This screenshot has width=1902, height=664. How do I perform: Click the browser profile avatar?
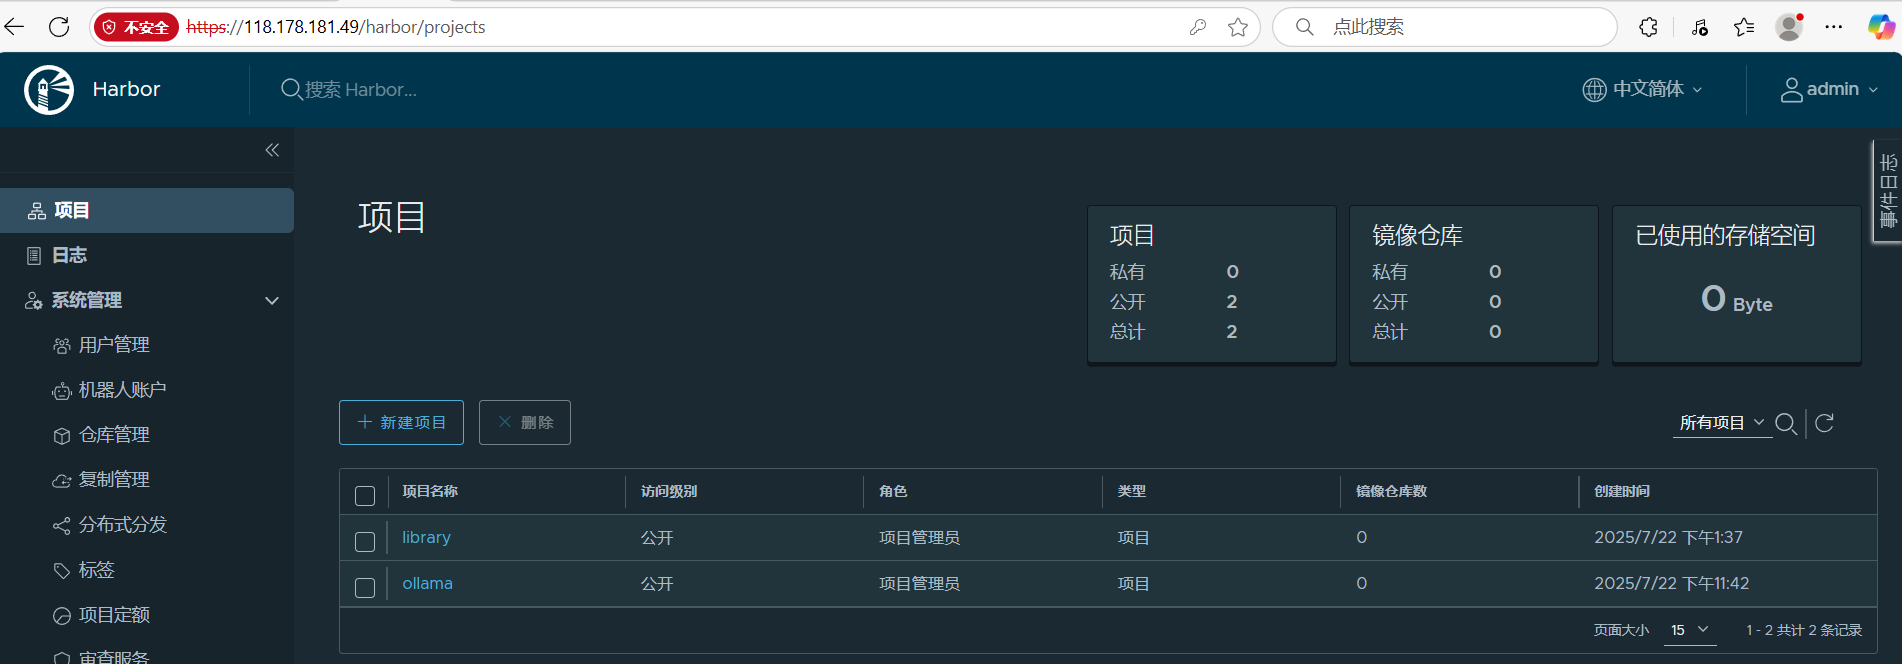click(x=1789, y=27)
